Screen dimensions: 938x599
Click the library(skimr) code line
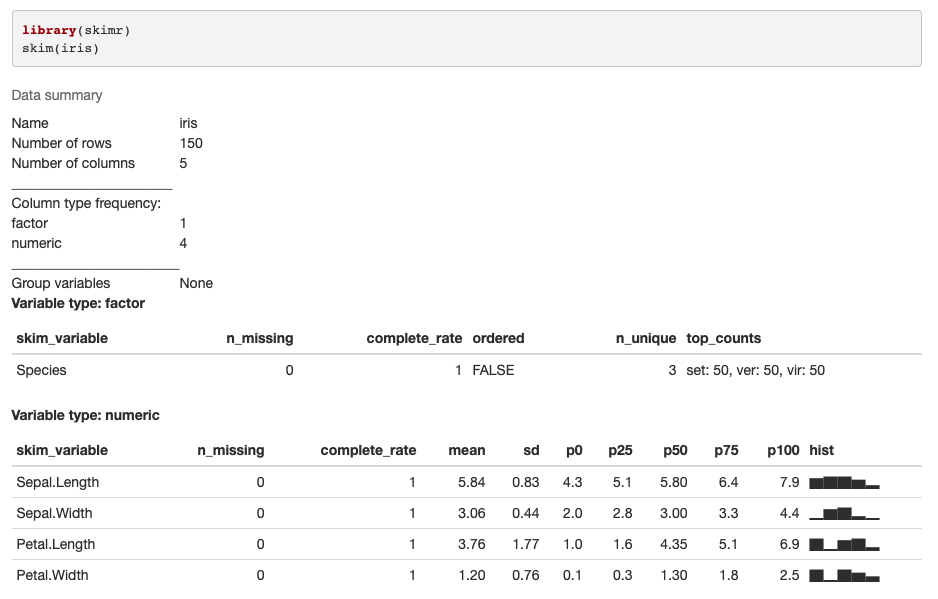(x=76, y=31)
